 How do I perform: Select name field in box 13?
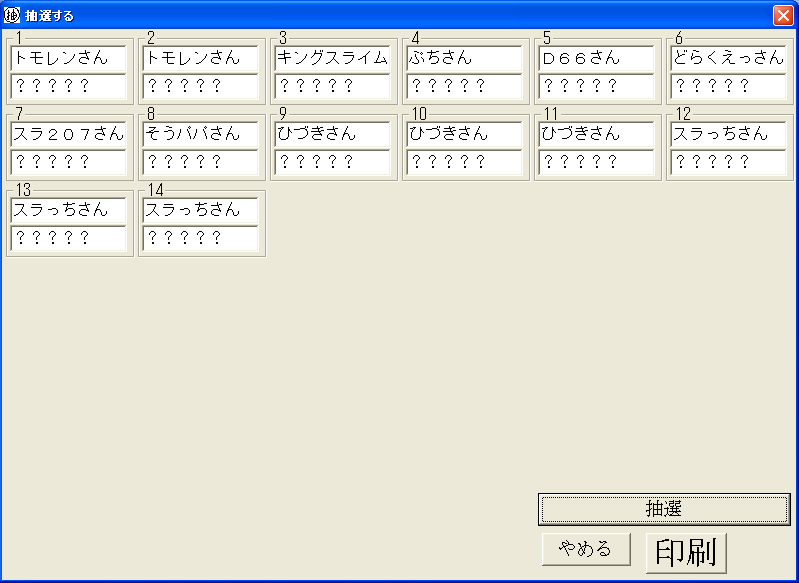coord(68,210)
